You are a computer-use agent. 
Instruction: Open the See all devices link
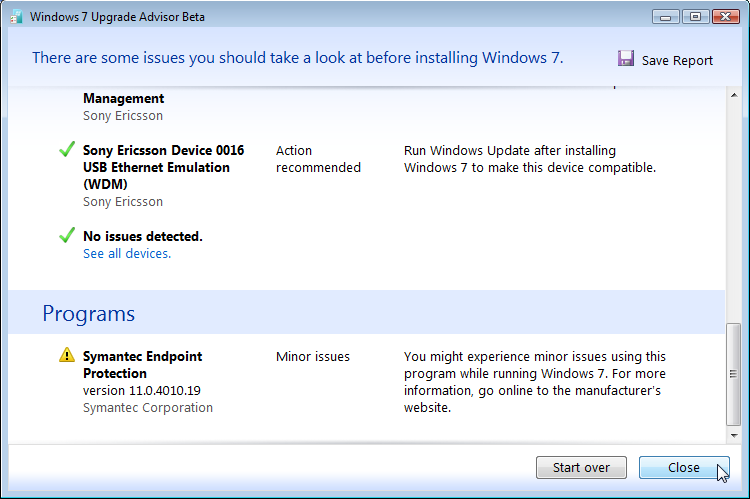(x=127, y=254)
